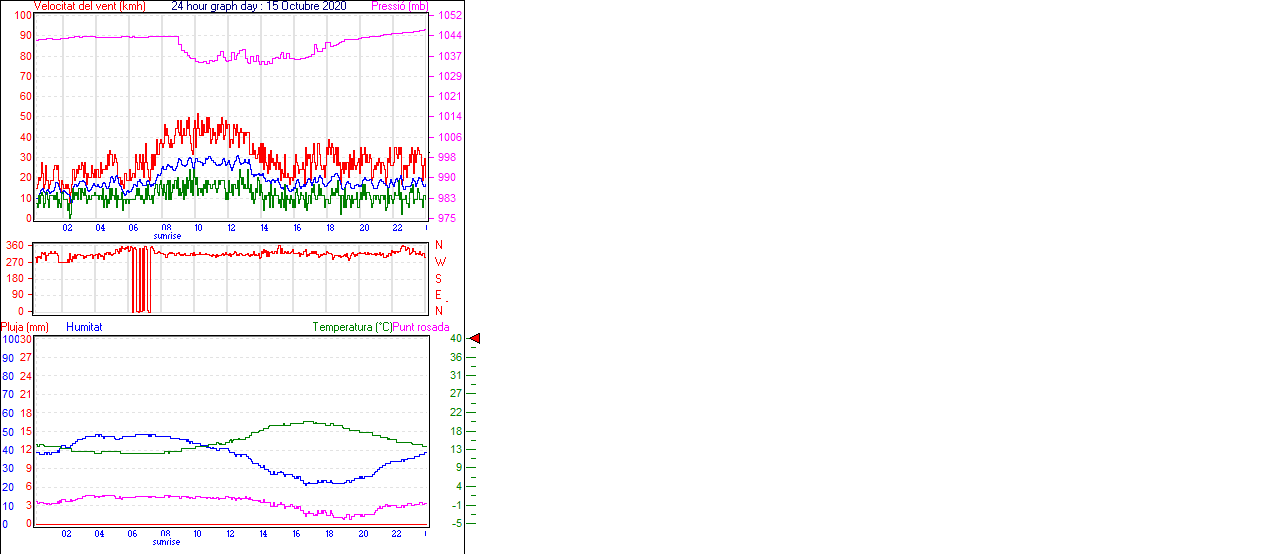The image size is (1280, 554).
Task: Click the 975 pressure axis value
Action: pyautogui.click(x=447, y=218)
